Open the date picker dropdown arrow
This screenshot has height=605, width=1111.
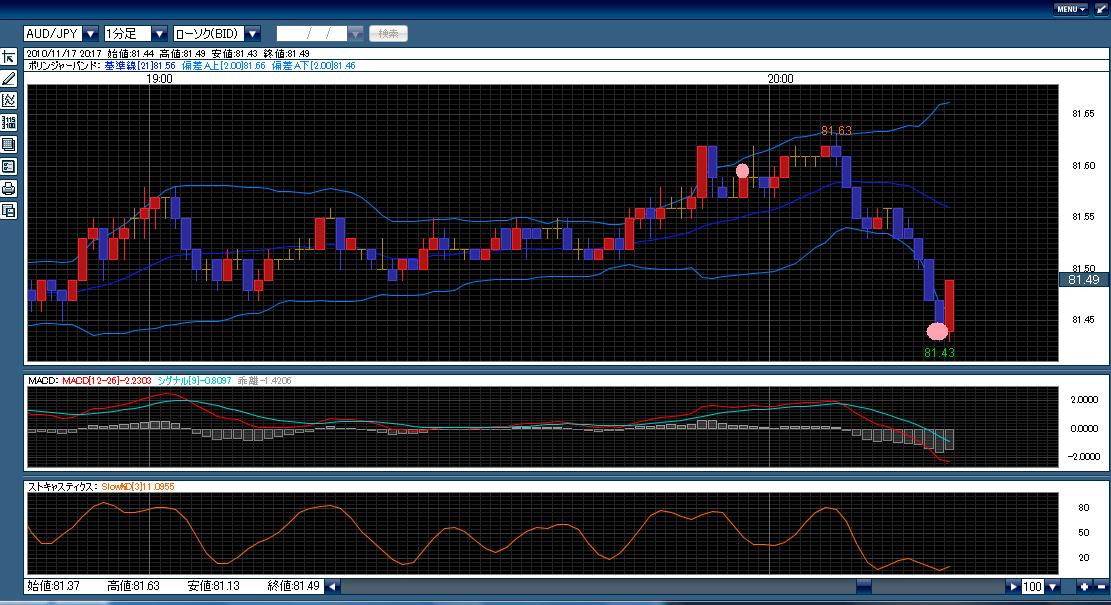[356, 33]
